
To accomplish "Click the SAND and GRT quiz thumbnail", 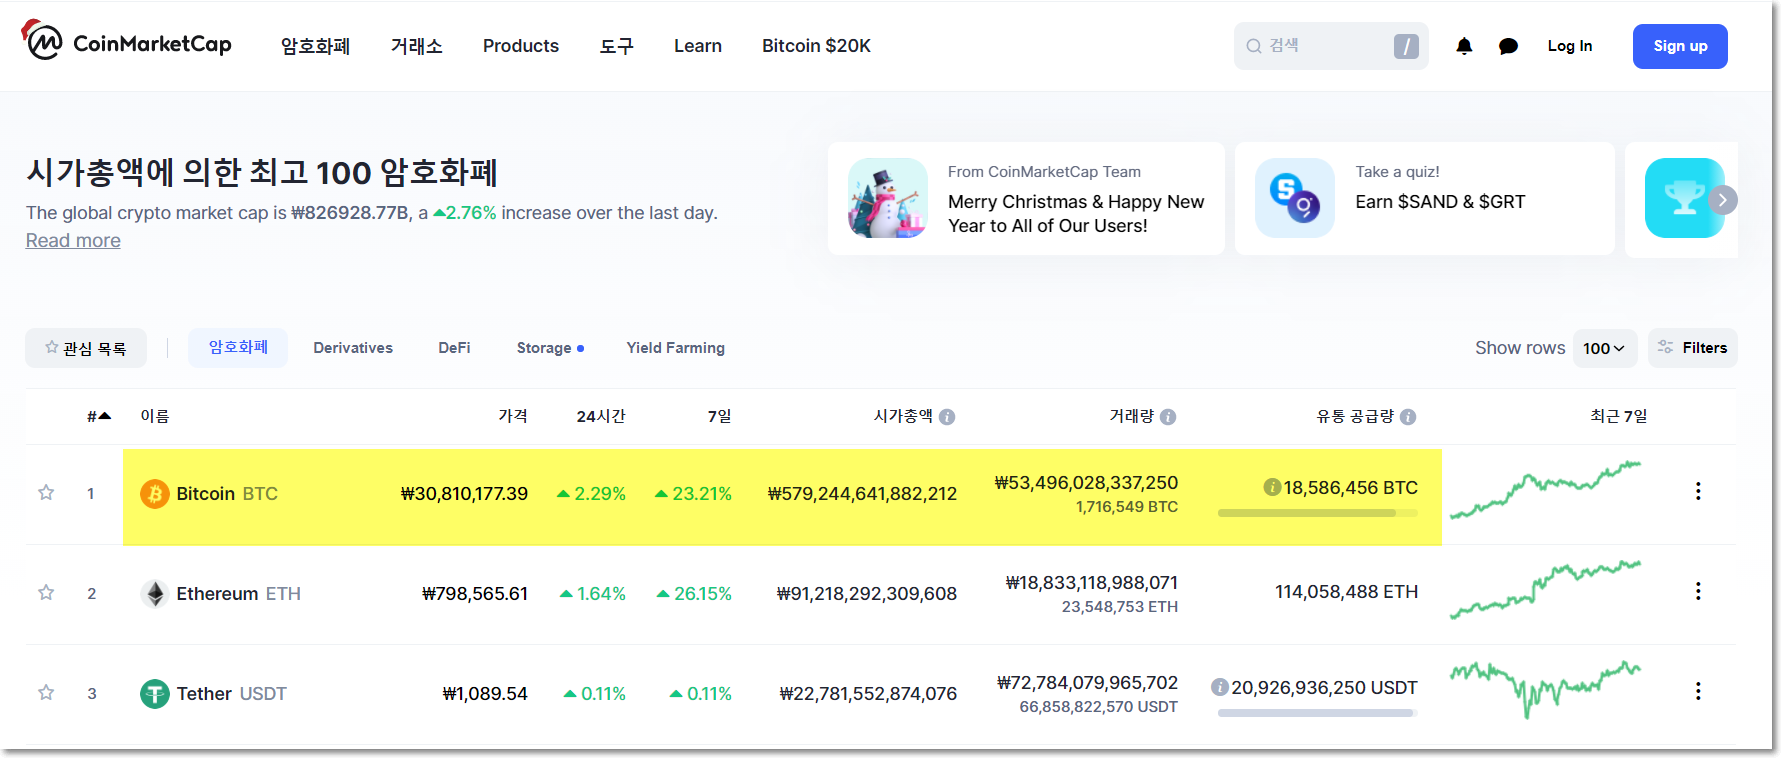I will pyautogui.click(x=1295, y=198).
